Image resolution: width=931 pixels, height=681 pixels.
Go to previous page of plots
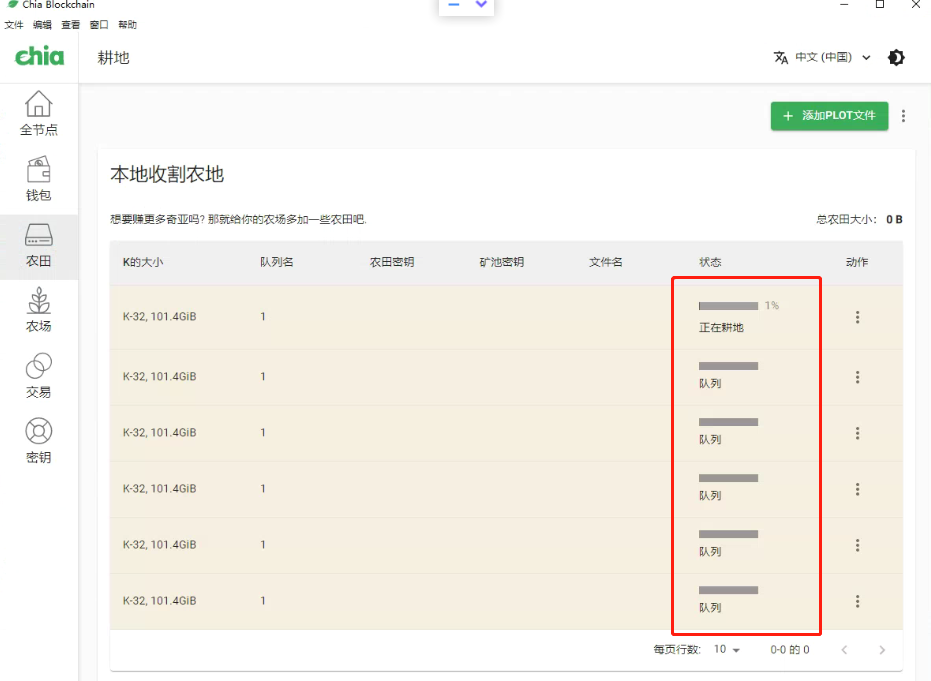[844, 650]
